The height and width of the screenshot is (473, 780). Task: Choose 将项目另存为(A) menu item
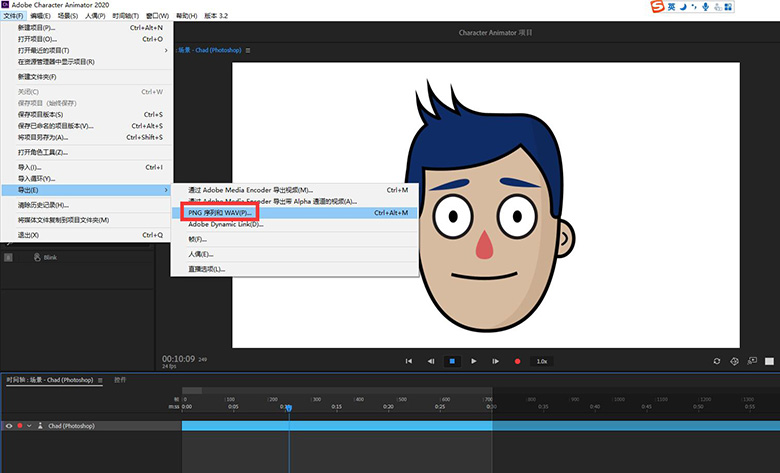pyautogui.click(x=87, y=137)
